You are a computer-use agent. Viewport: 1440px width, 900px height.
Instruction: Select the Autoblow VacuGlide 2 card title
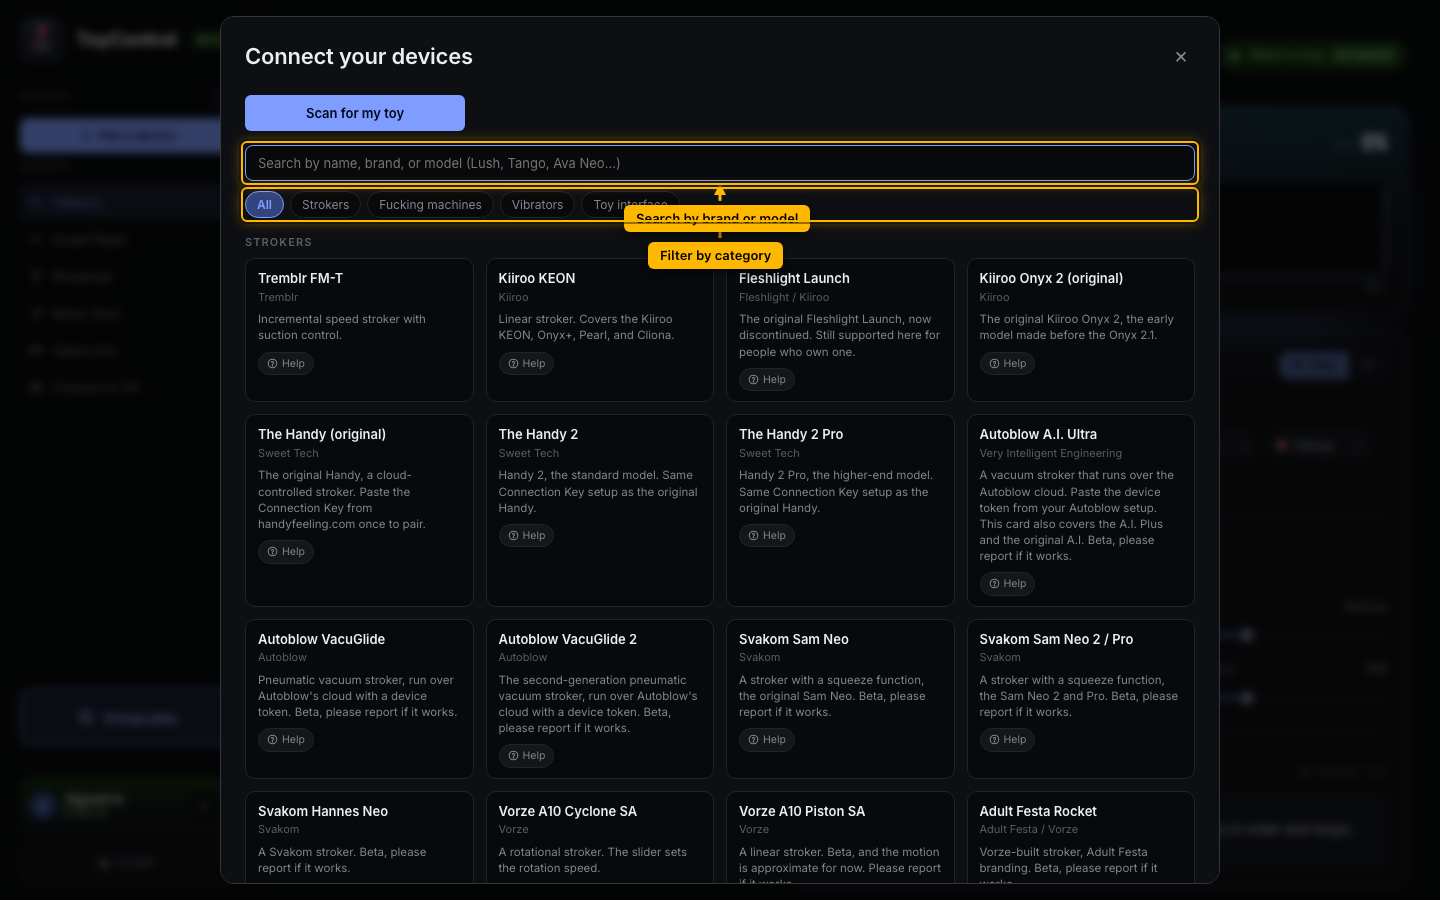pos(568,639)
